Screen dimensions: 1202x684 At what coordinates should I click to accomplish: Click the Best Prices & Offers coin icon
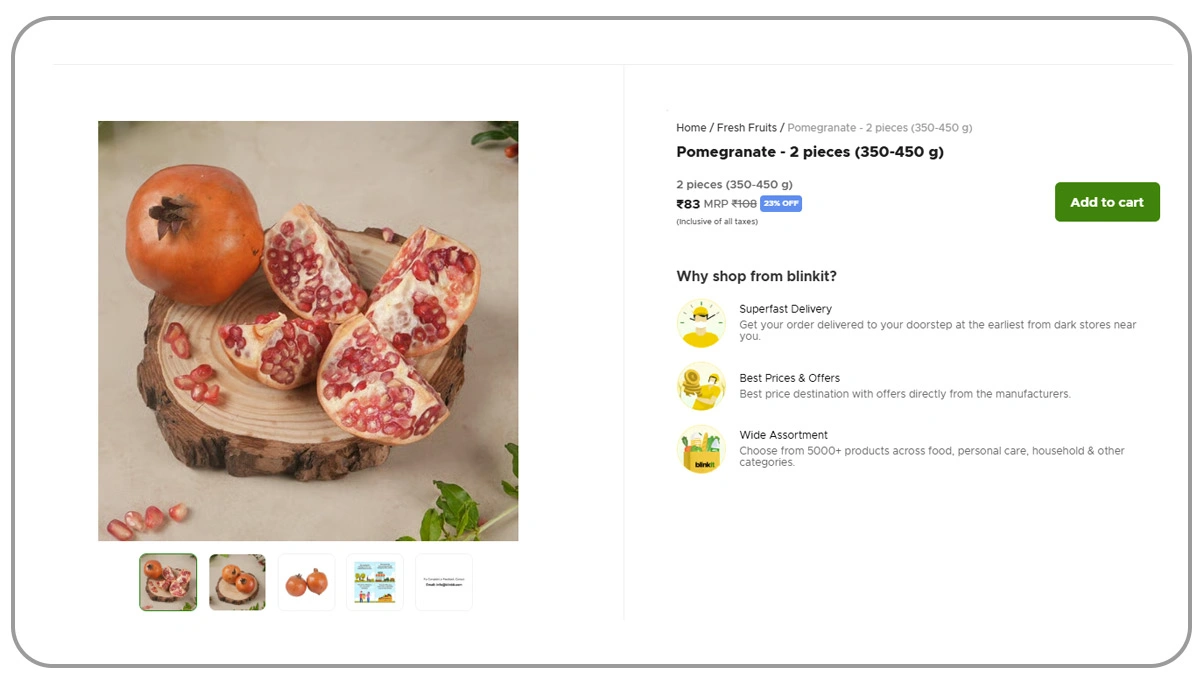pyautogui.click(x=701, y=386)
